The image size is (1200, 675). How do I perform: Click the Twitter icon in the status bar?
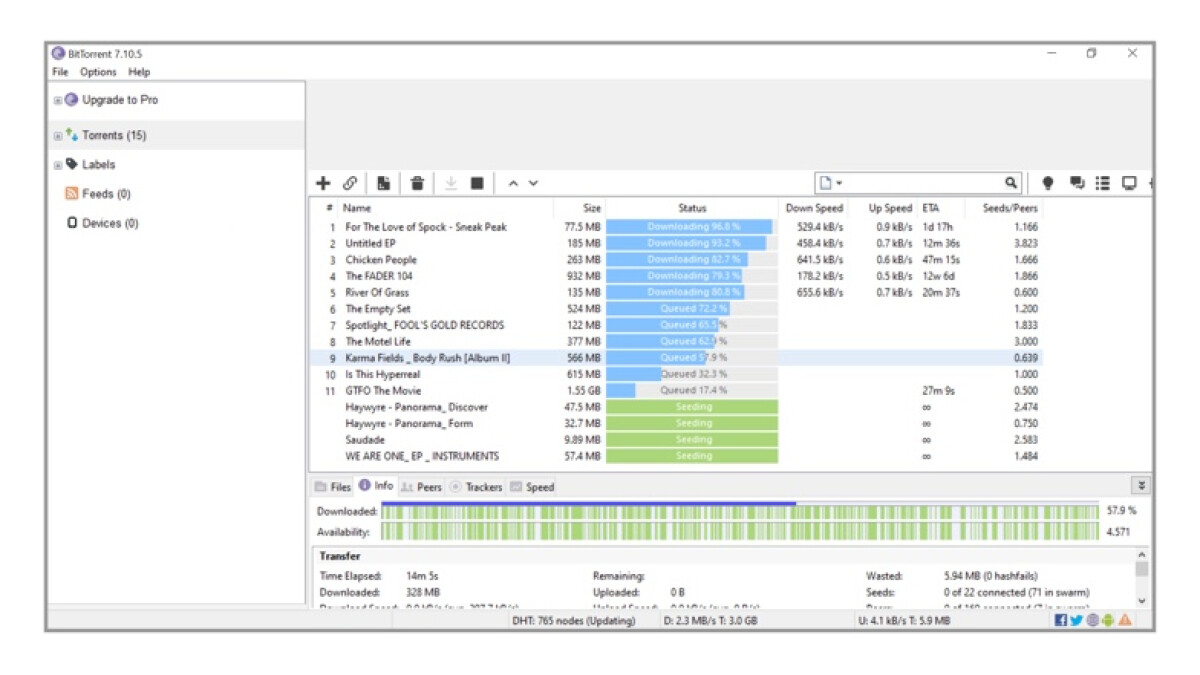point(1075,620)
